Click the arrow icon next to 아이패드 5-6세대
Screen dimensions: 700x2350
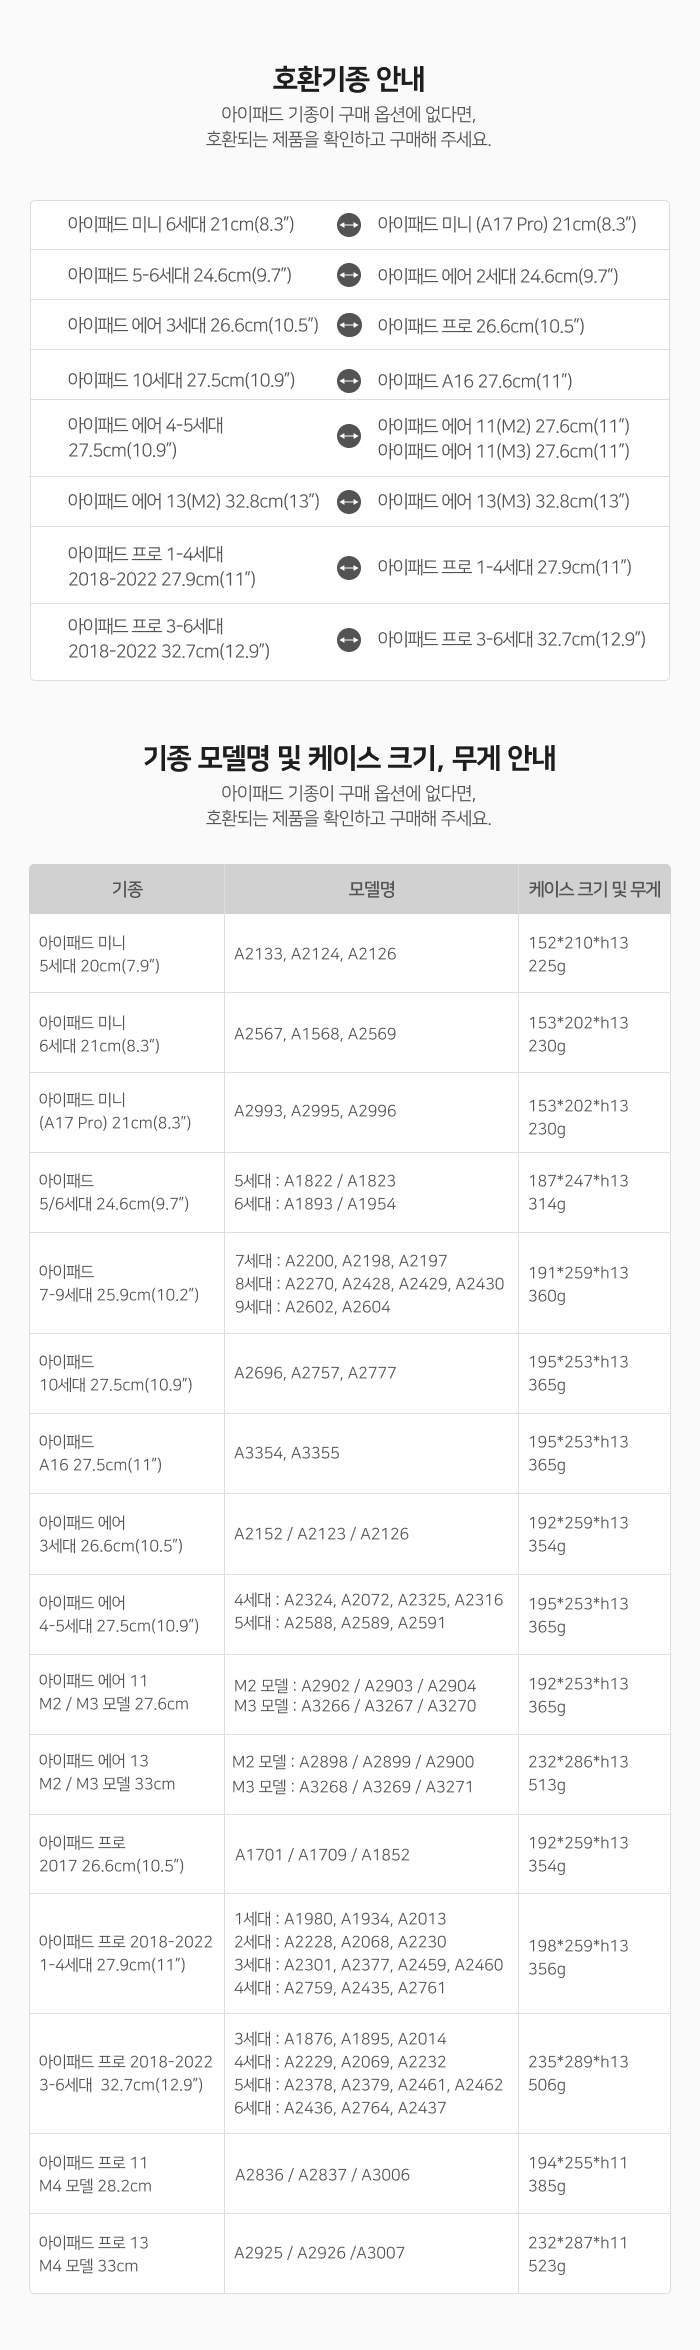[348, 275]
